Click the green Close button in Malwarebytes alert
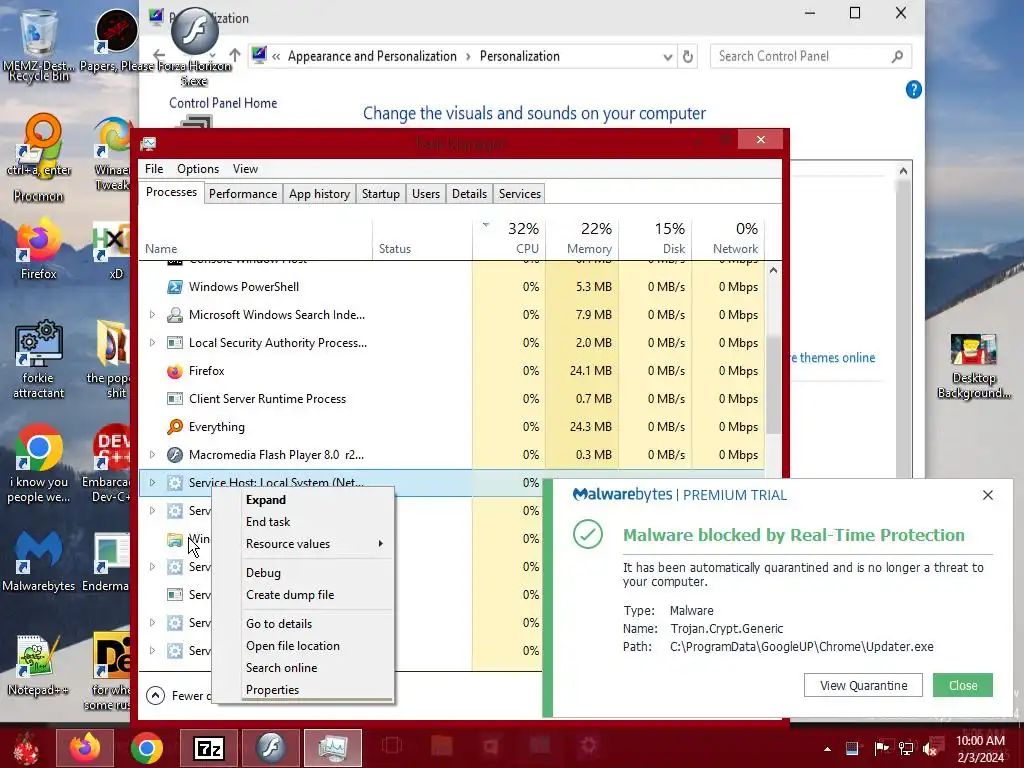The height and width of the screenshot is (768, 1024). 963,686
